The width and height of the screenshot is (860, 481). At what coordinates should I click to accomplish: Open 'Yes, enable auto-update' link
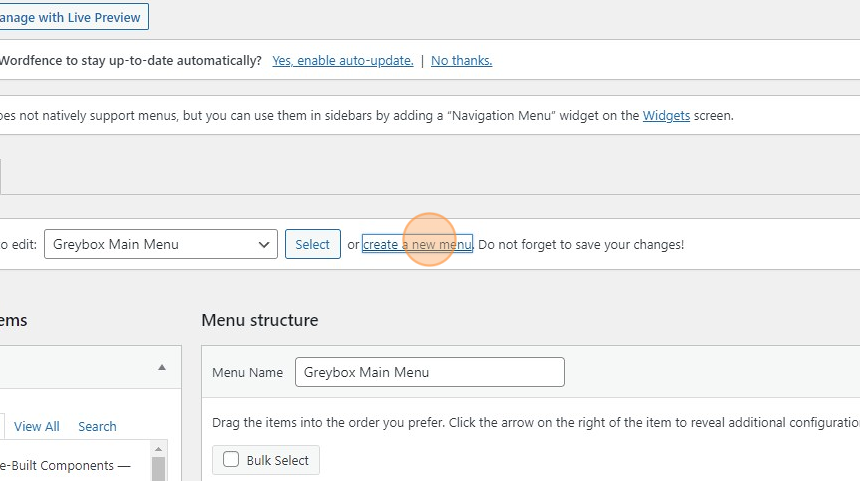pyautogui.click(x=343, y=60)
